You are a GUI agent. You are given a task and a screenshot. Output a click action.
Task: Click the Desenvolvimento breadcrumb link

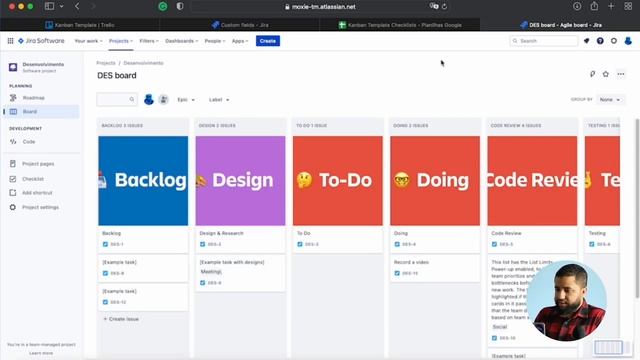point(143,63)
